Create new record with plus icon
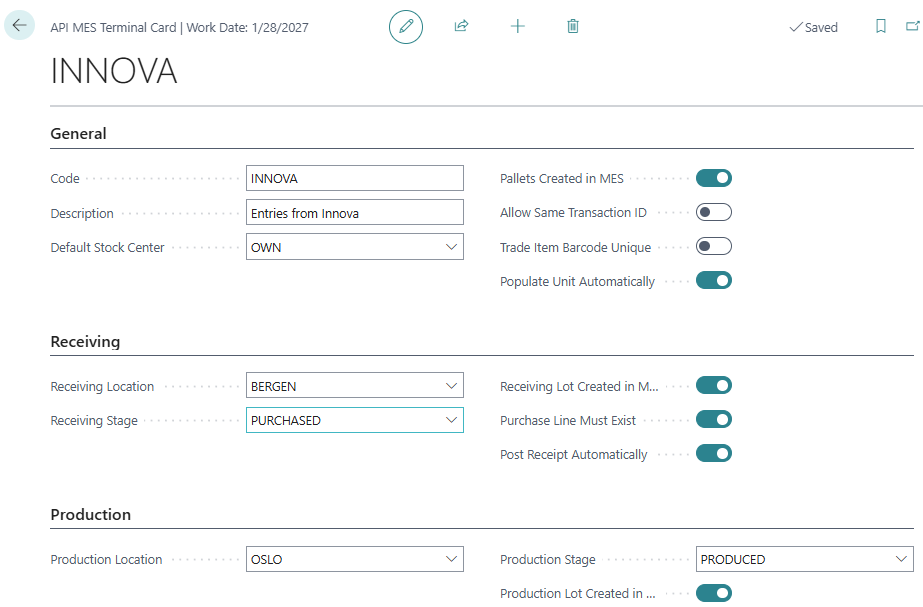This screenshot has height=607, width=923. click(517, 26)
